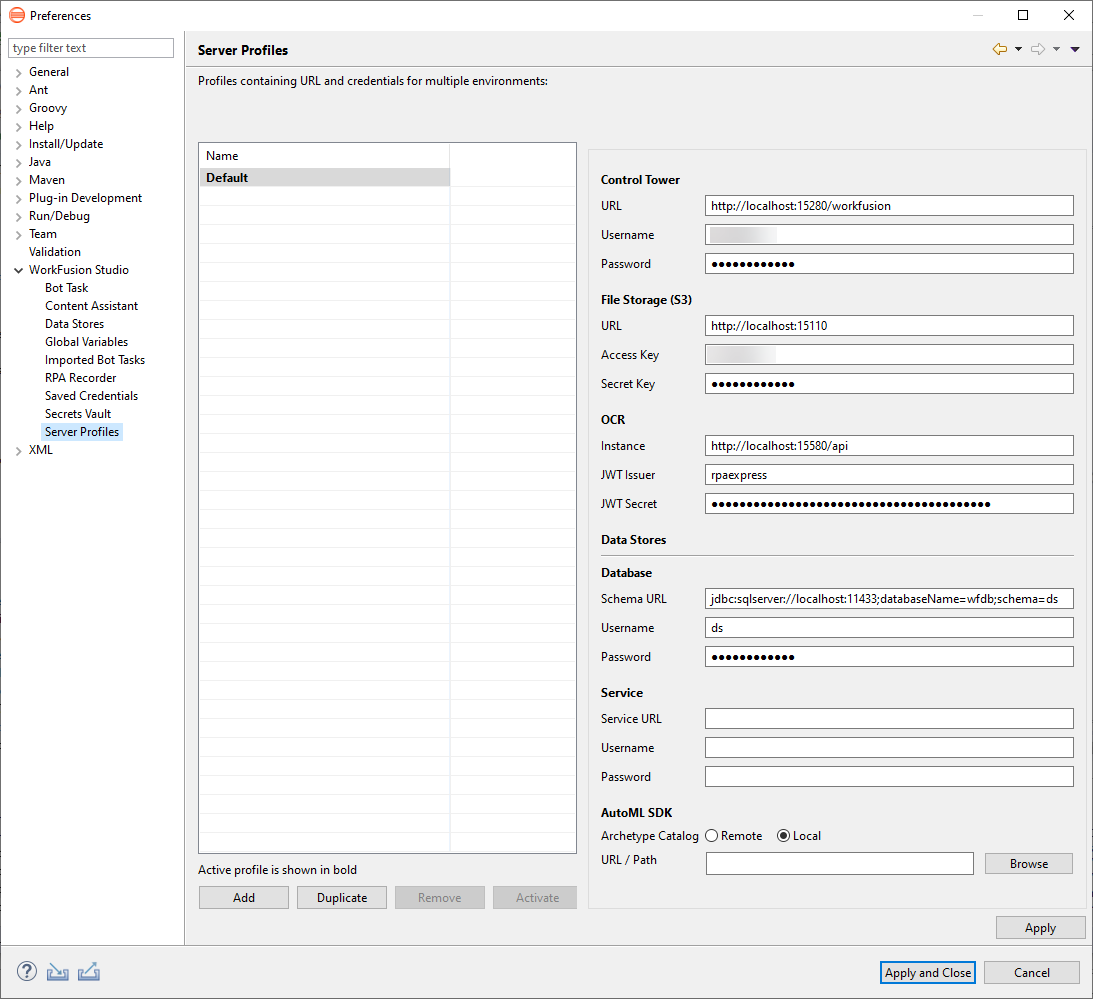Open Secrets Vault preferences page
Screen dimensions: 1093x999
[x=78, y=414]
